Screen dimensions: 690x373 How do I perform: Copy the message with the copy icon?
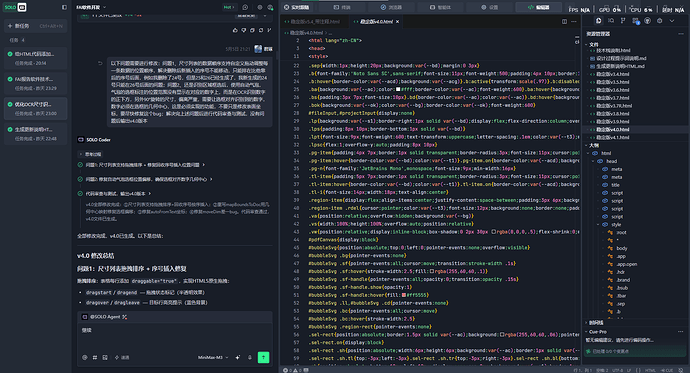tap(252, 30)
